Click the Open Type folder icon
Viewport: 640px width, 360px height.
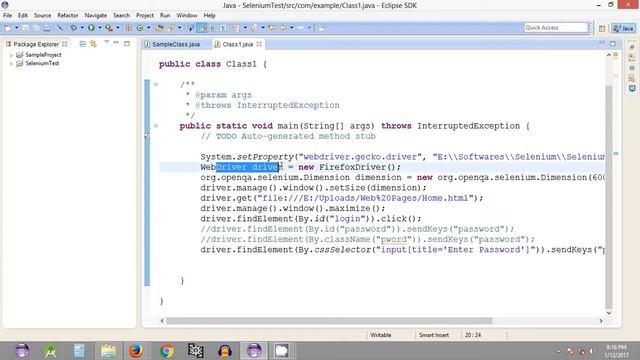pyautogui.click(x=159, y=28)
